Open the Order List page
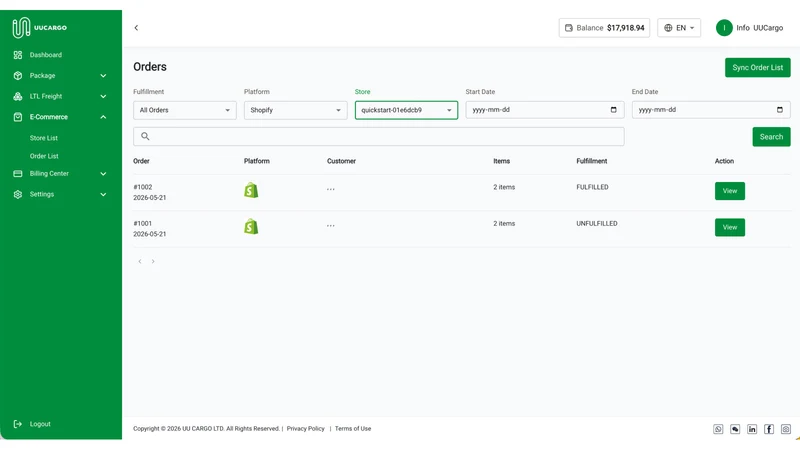Screen dimensions: 800x450 click(44, 156)
